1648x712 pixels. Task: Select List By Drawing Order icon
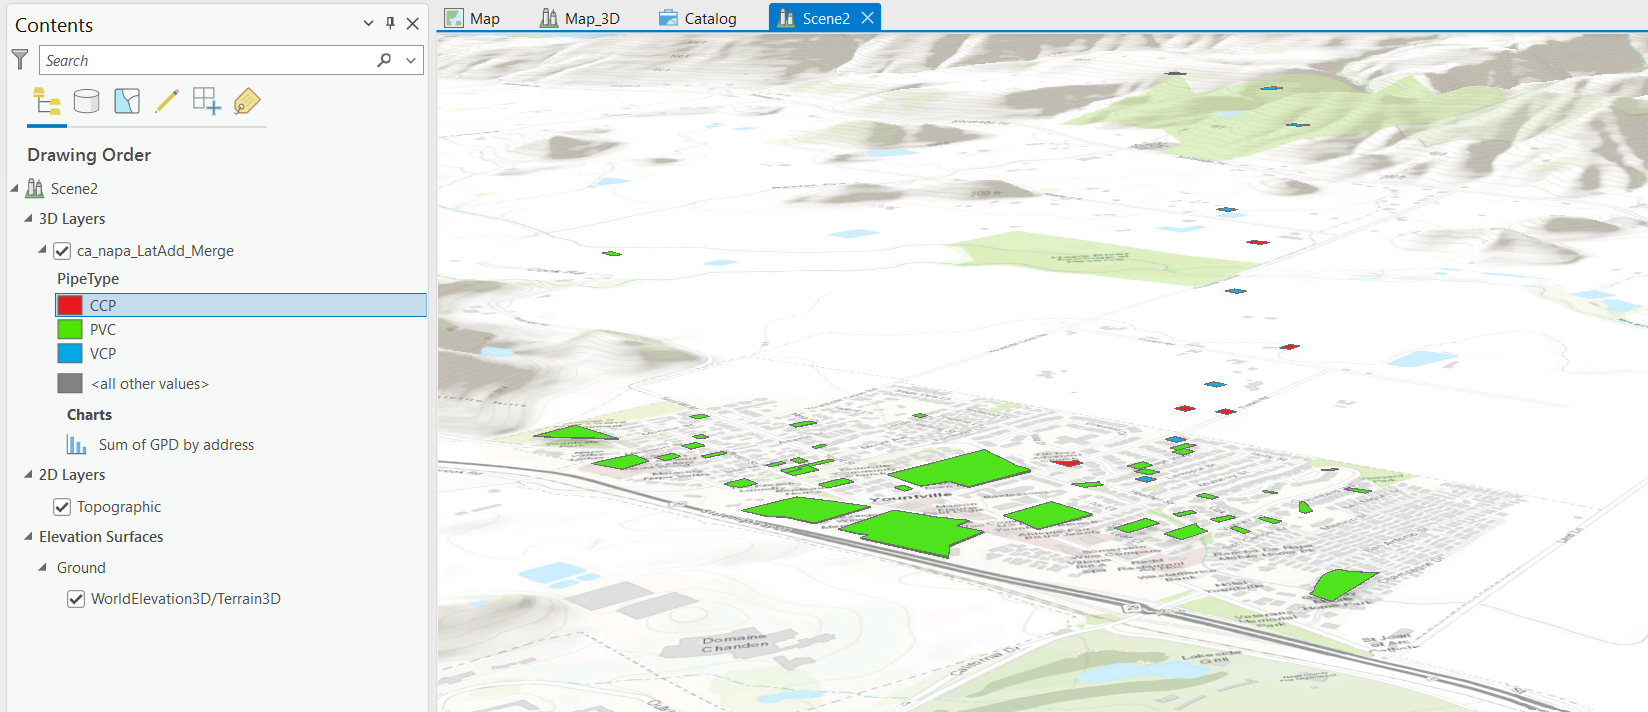pos(47,101)
